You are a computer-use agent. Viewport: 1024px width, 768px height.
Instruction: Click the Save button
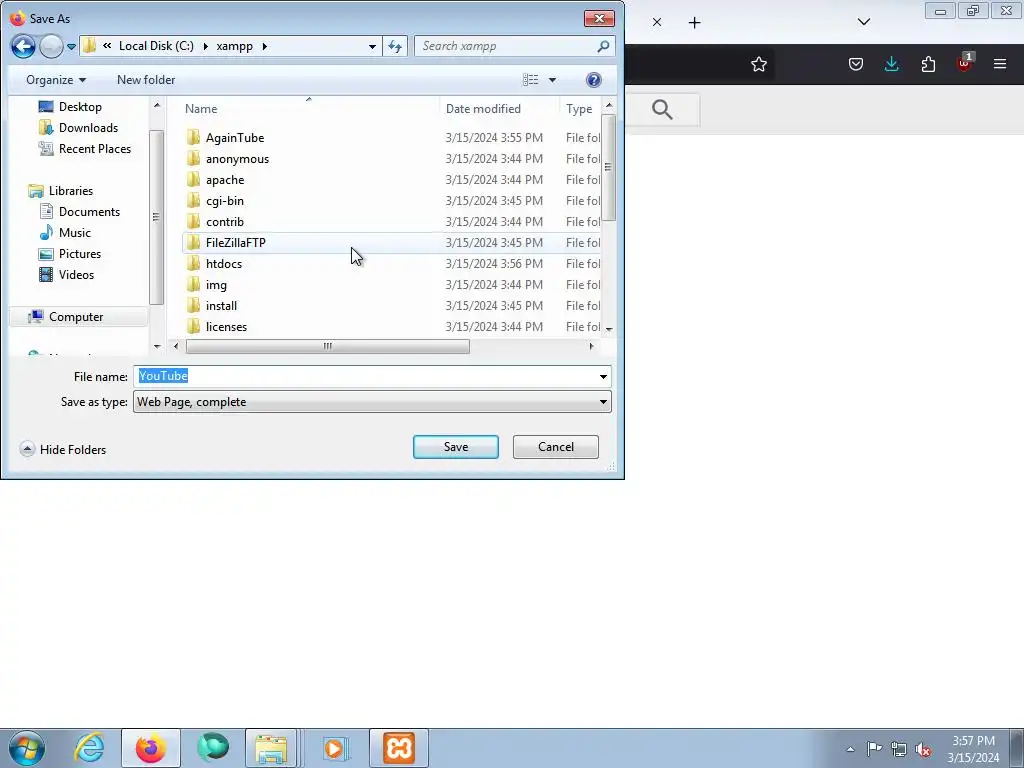456,447
